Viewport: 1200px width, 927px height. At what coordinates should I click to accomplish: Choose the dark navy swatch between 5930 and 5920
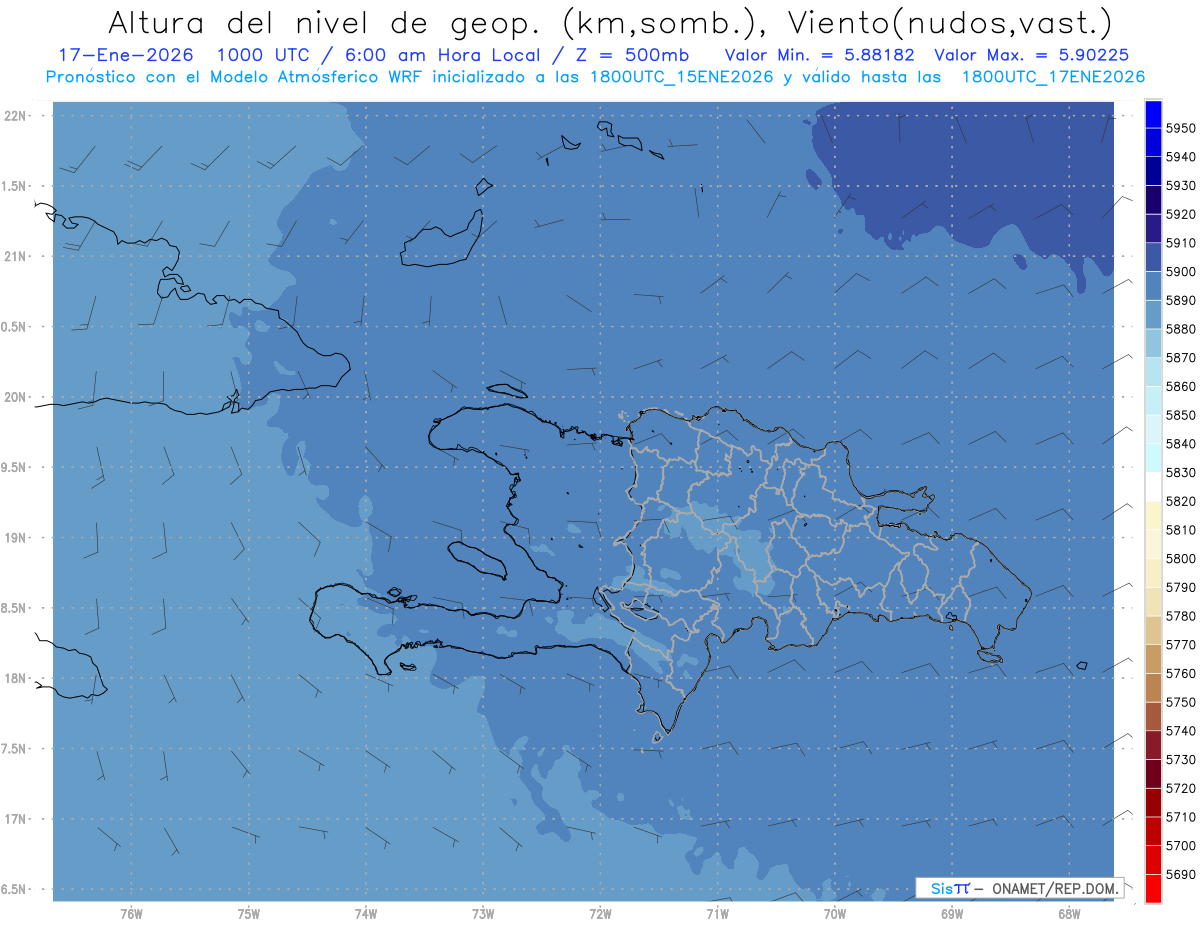point(1152,200)
